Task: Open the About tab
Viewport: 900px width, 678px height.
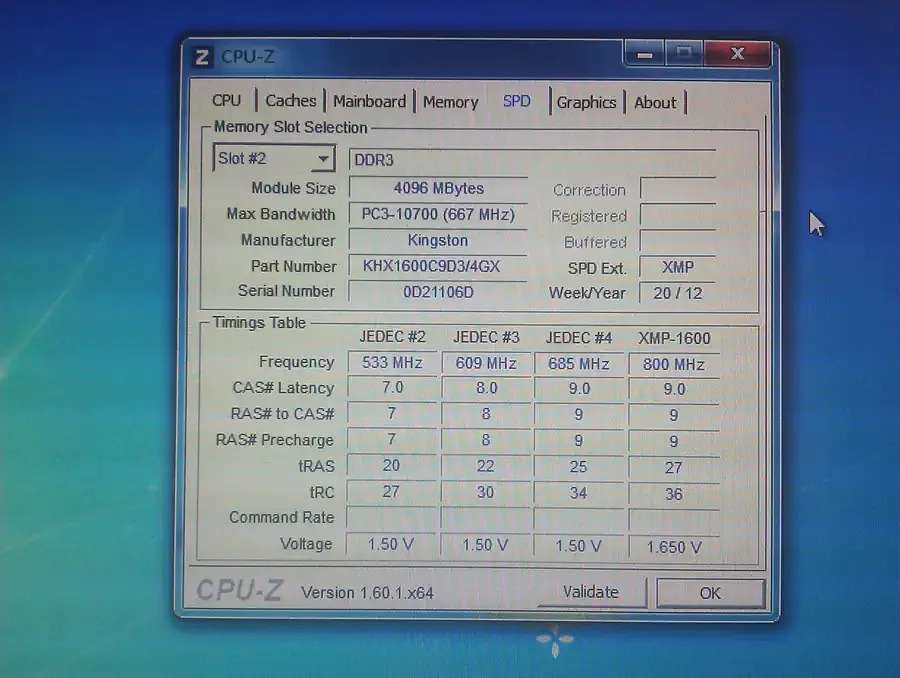Action: (x=655, y=103)
